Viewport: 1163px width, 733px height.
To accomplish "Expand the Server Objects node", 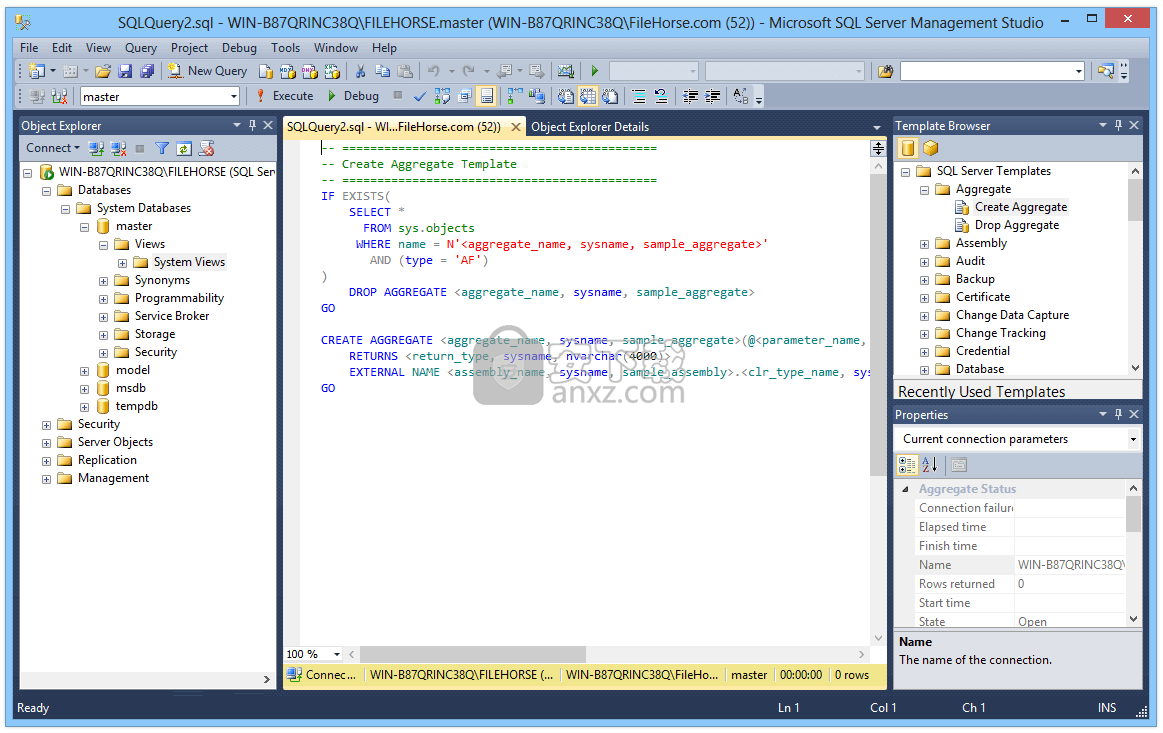I will 47,443.
